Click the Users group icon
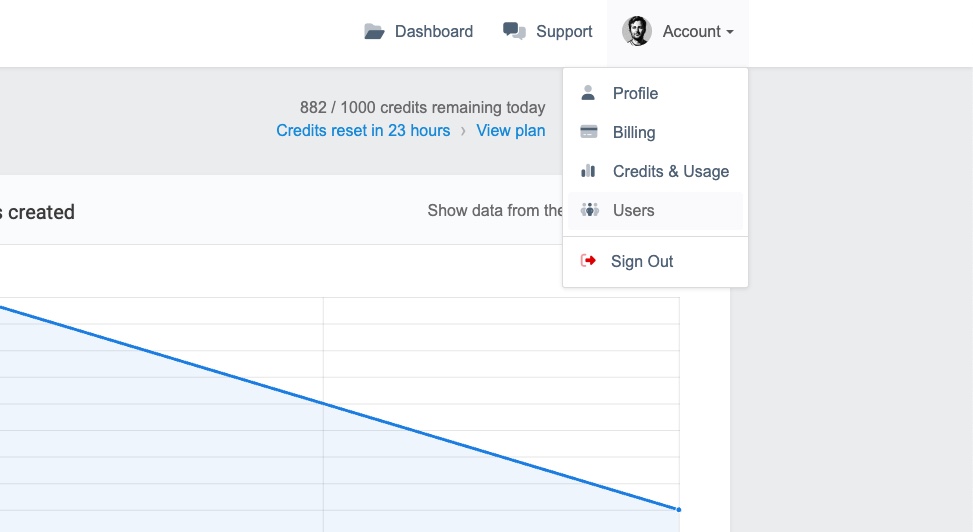Viewport: 973px width, 532px height. click(590, 210)
